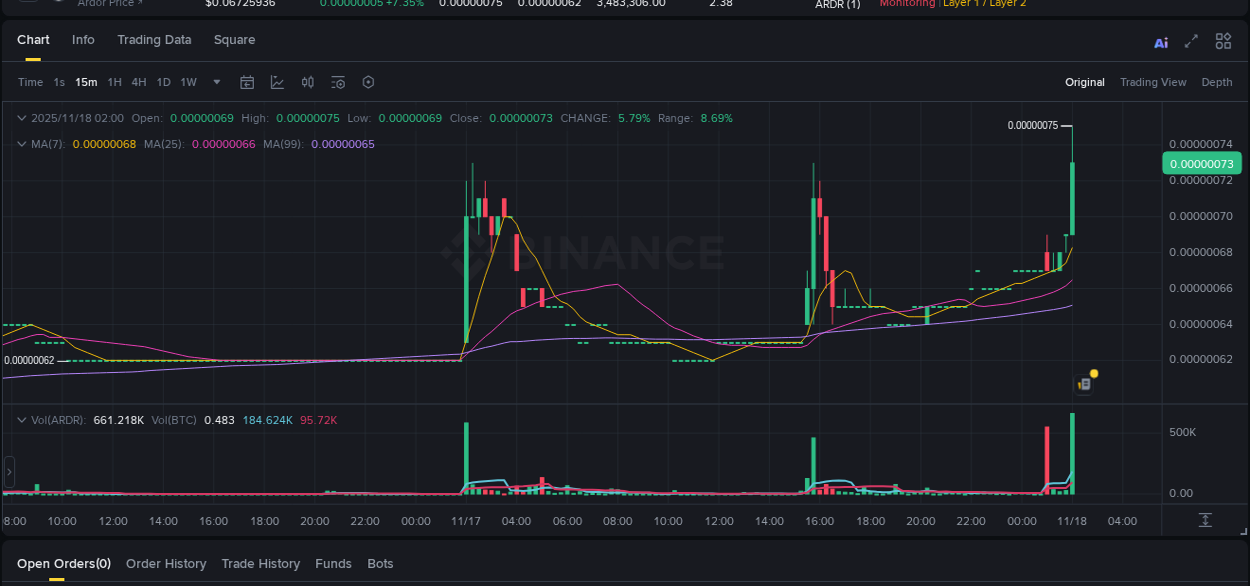Expand chart to full screen
This screenshot has width=1250, height=586.
click(x=1191, y=43)
